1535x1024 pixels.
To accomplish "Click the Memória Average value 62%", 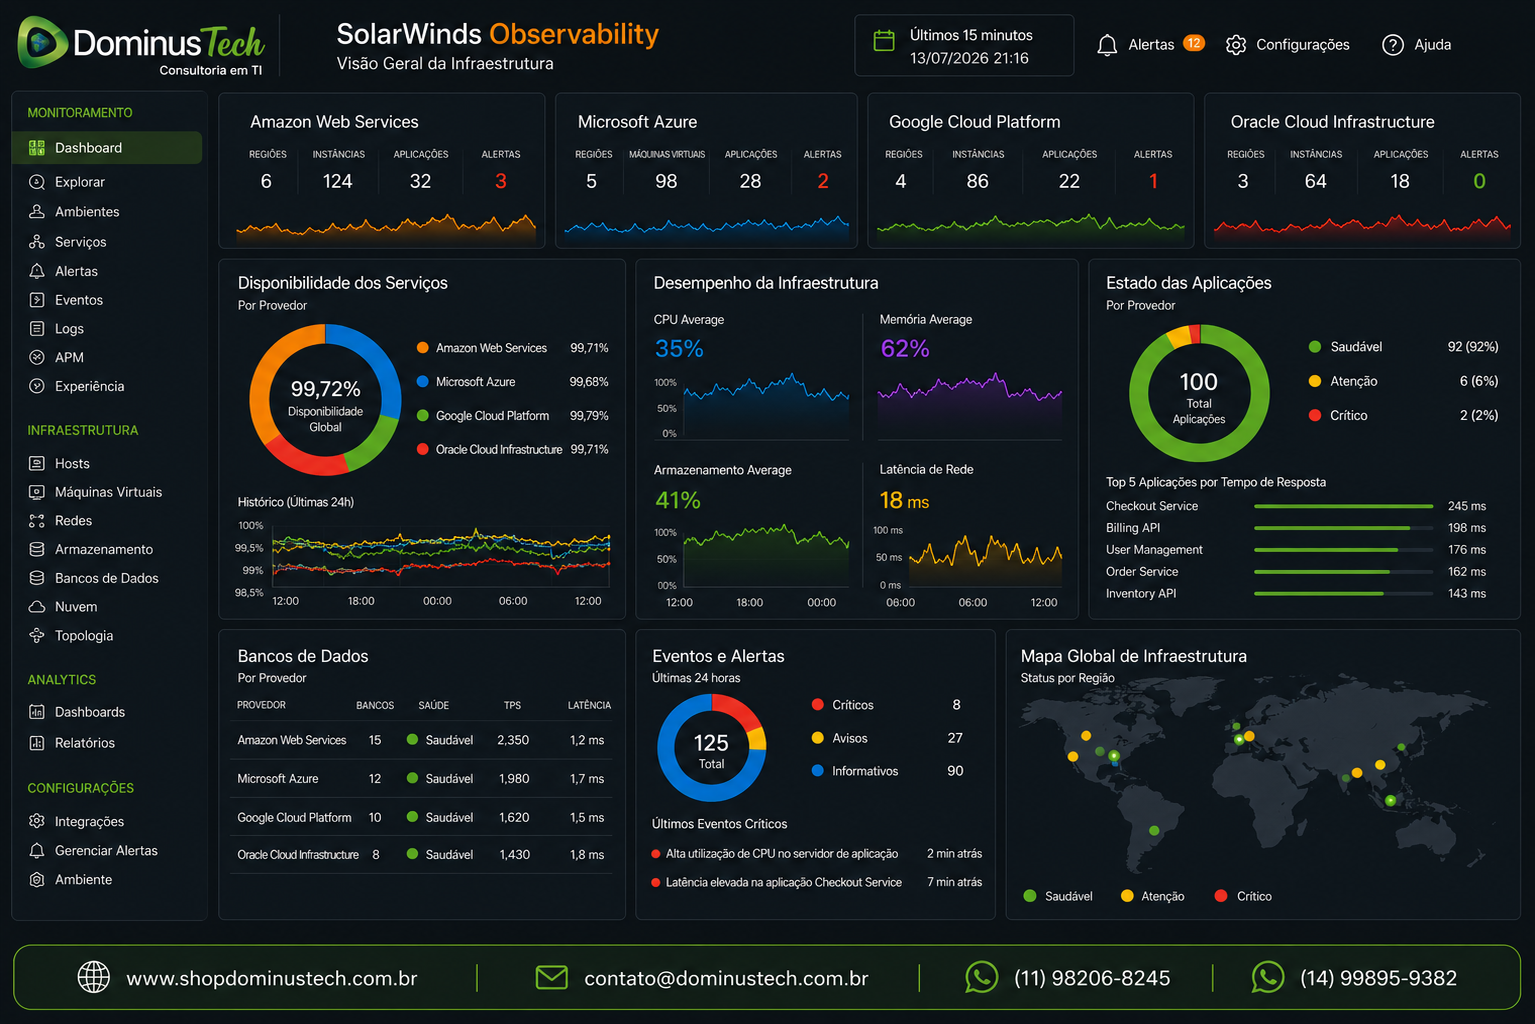I will (x=905, y=349).
